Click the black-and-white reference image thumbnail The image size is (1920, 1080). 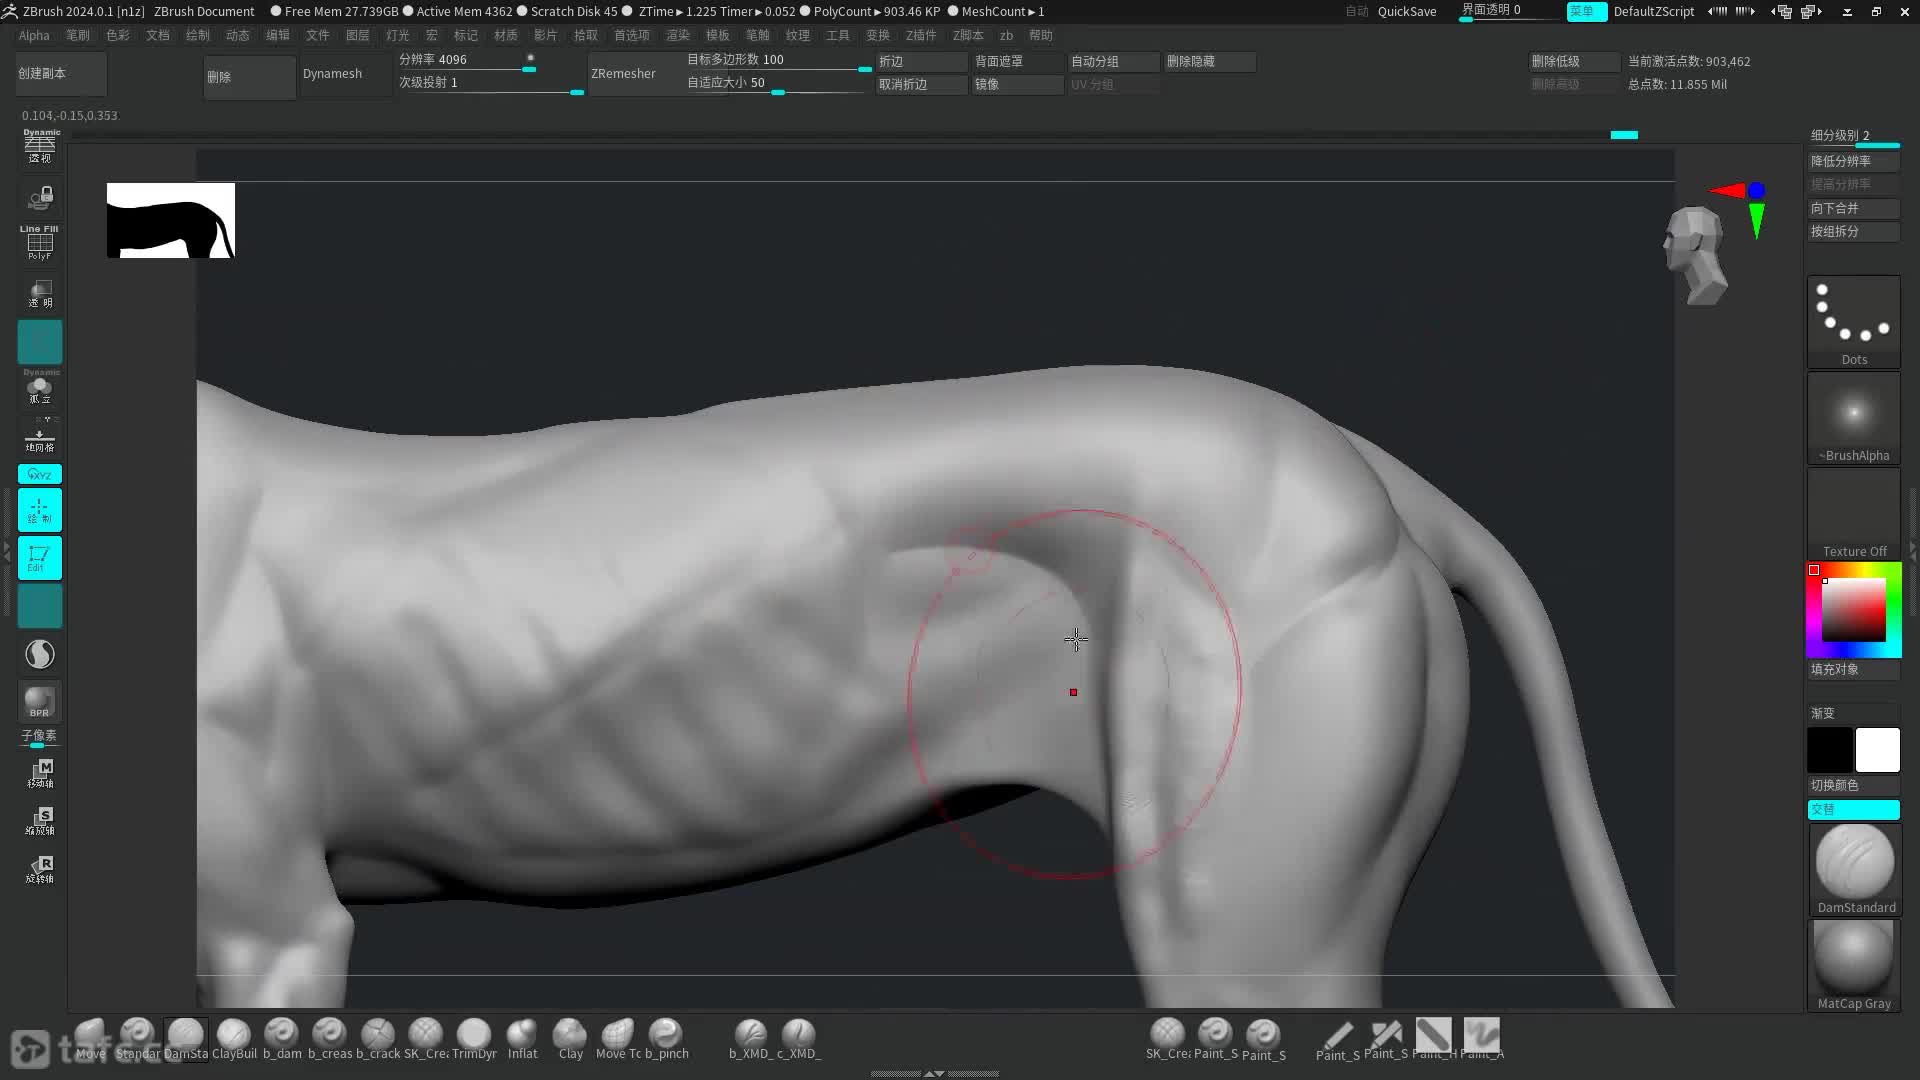coord(171,220)
